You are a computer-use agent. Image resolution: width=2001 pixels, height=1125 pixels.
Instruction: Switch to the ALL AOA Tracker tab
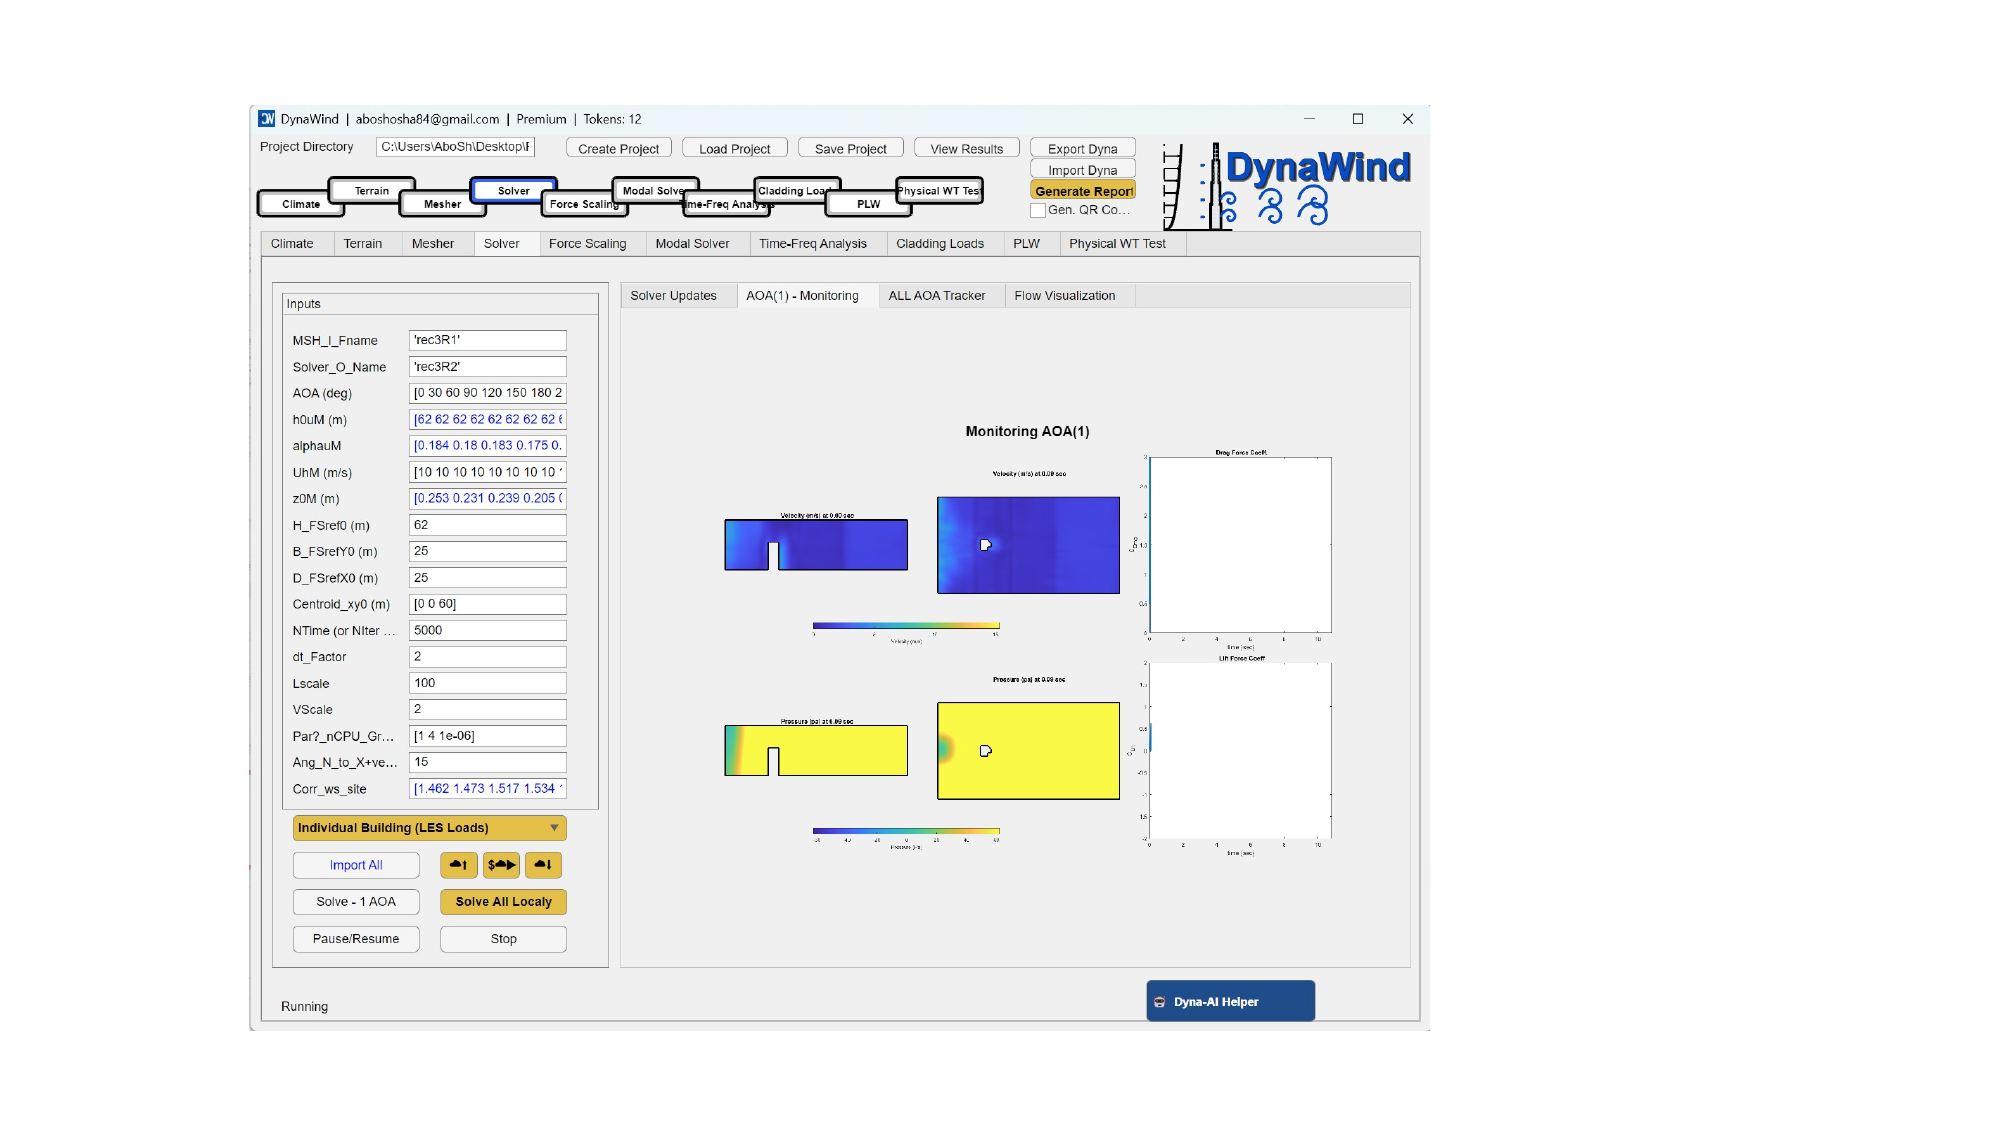[936, 296]
